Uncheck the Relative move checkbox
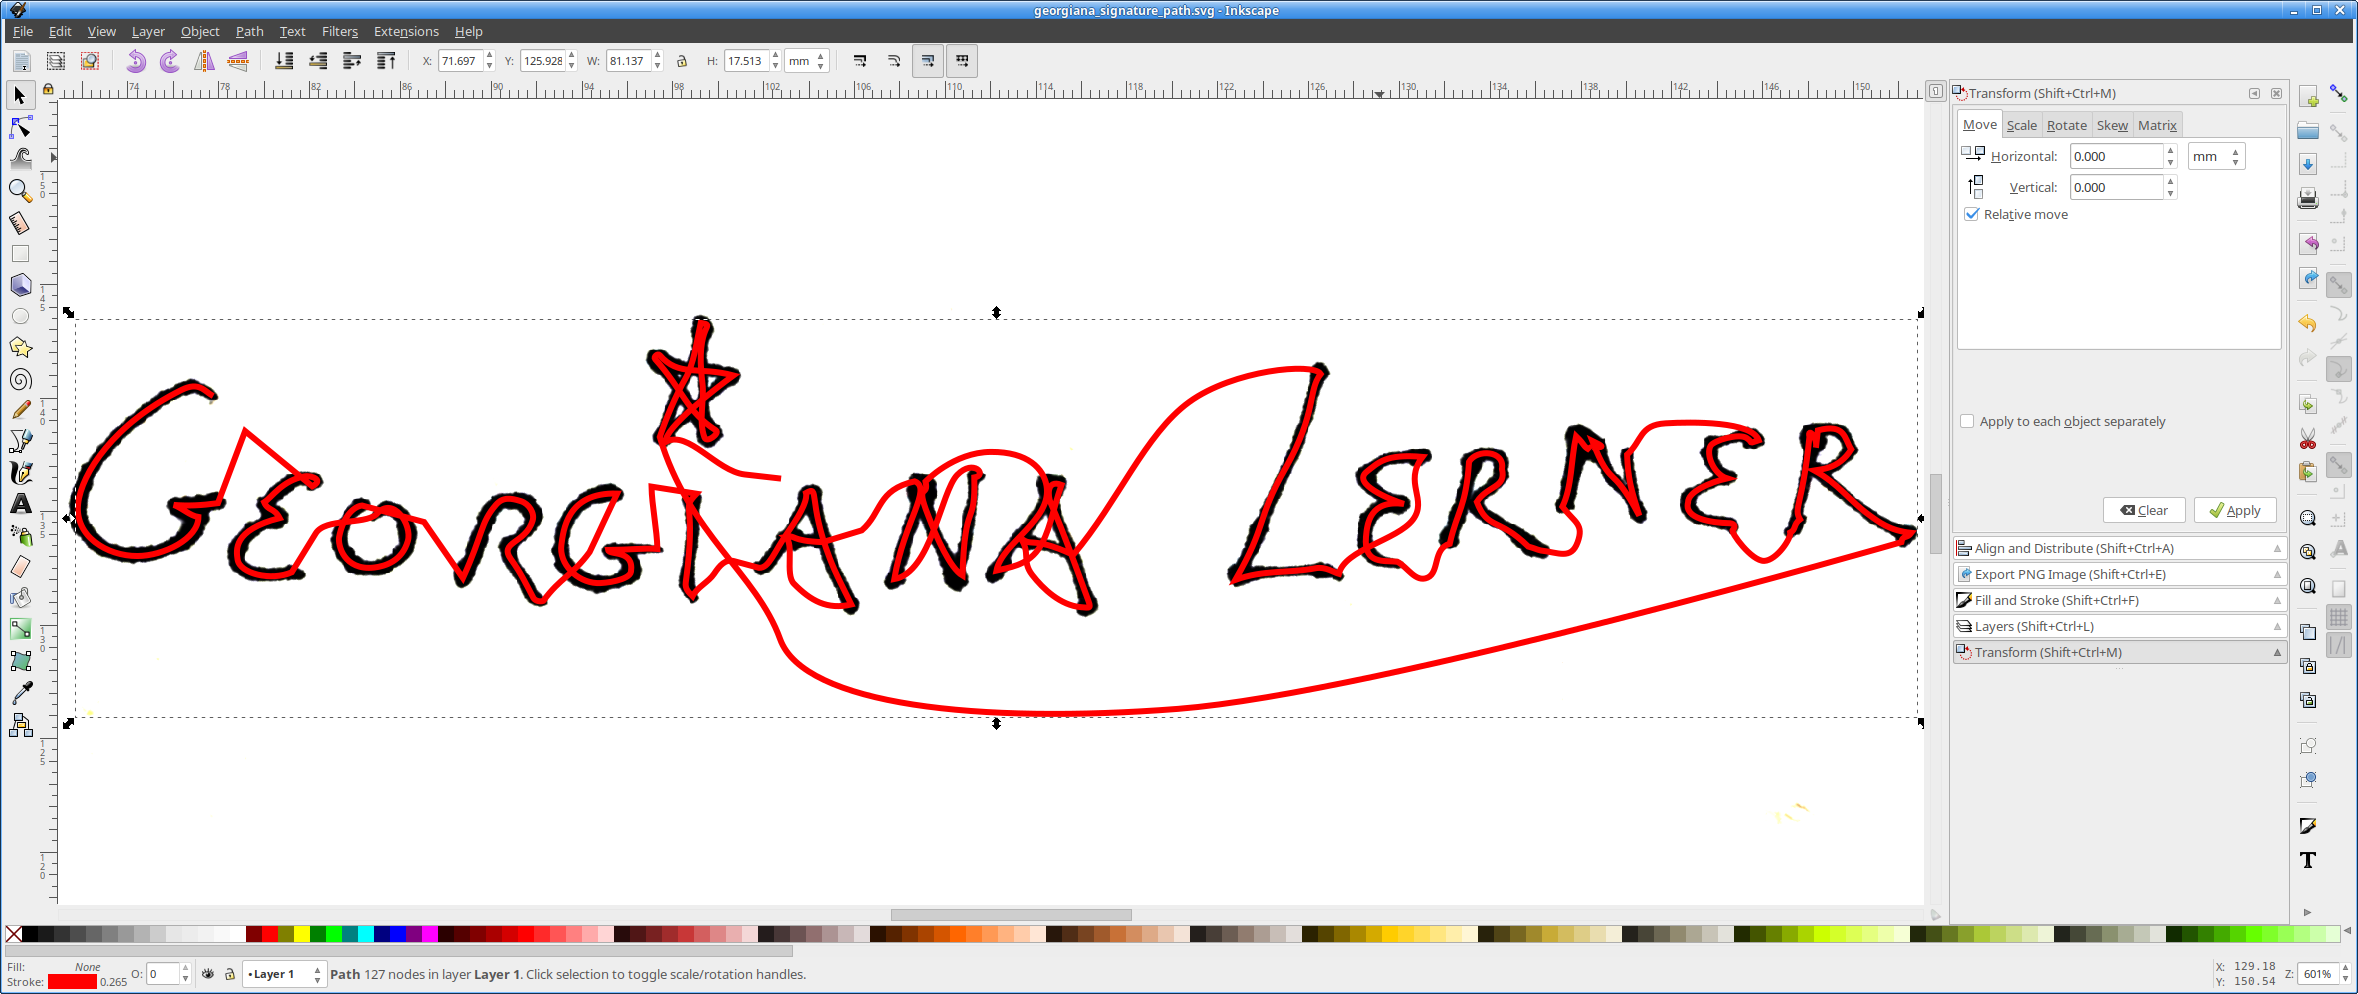Screen dimensions: 2358x994 coord(1972,214)
